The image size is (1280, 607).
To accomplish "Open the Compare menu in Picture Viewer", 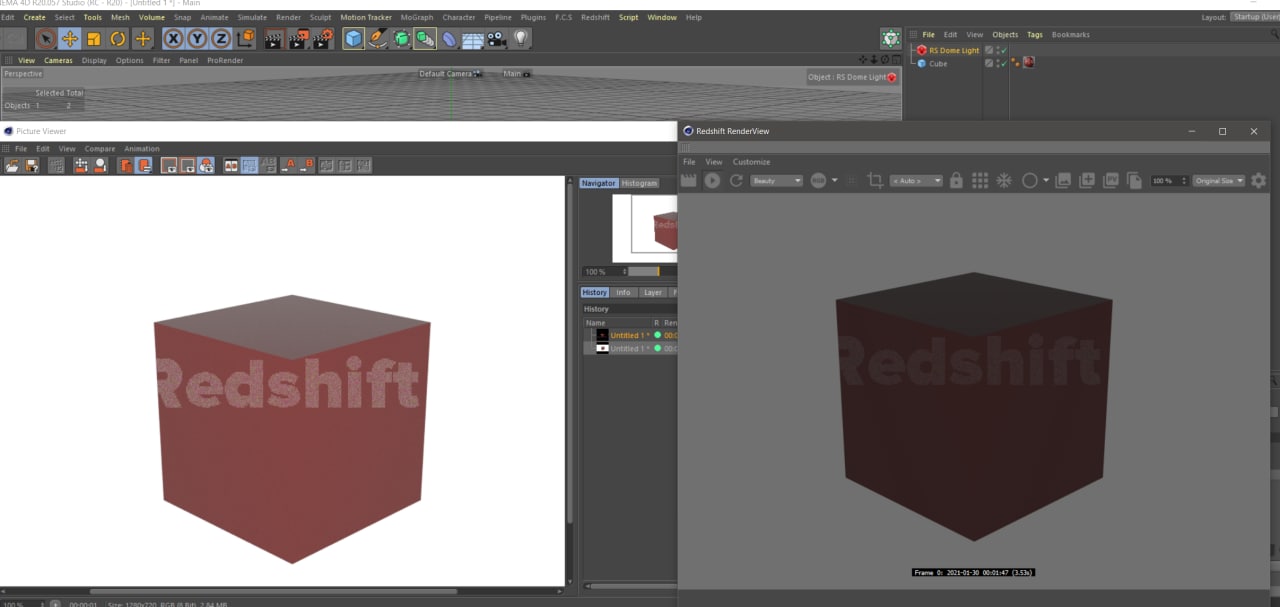I will (x=99, y=149).
